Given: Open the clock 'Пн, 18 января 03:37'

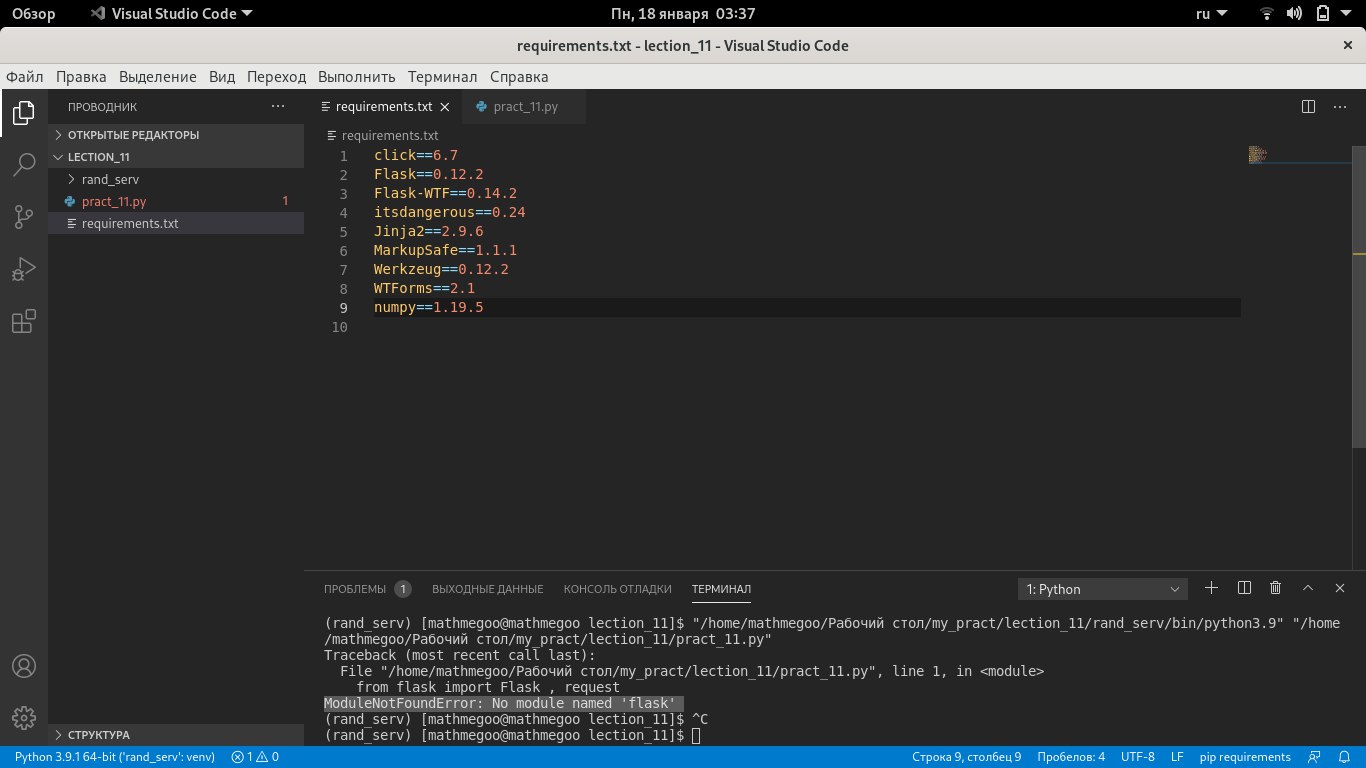Looking at the screenshot, I should coord(682,14).
